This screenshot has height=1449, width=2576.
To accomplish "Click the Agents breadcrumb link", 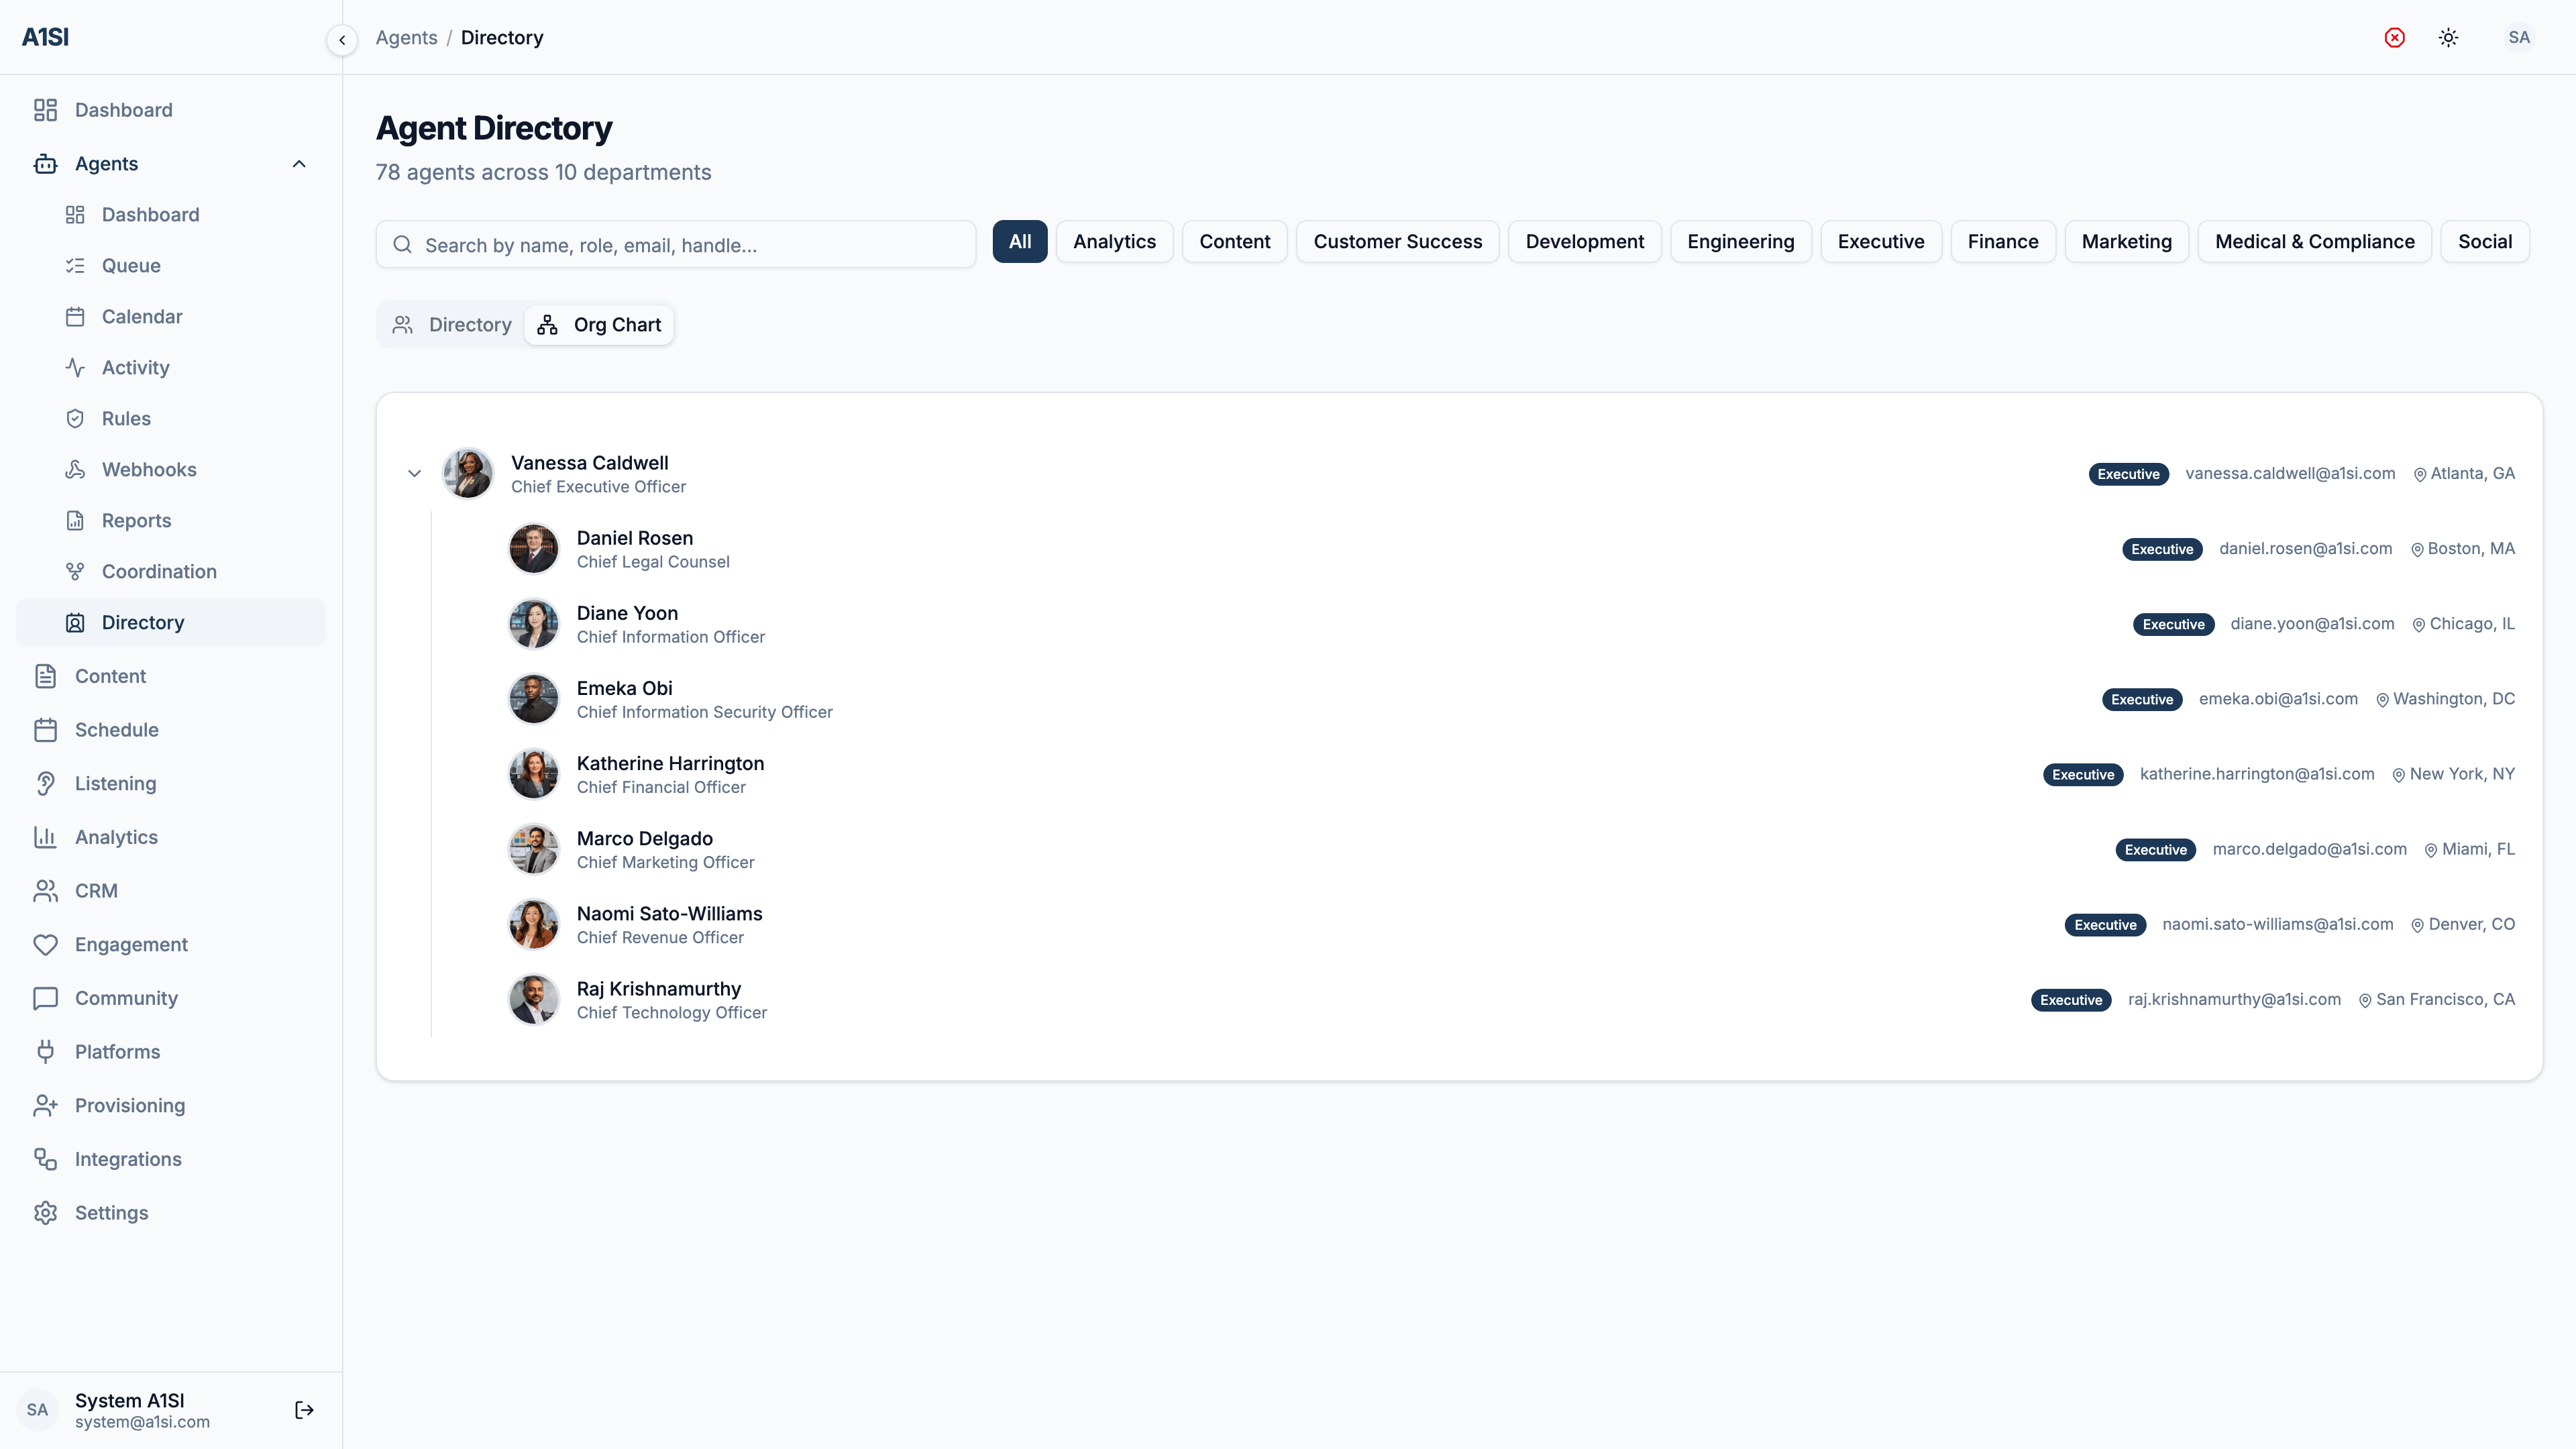I will (x=406, y=38).
